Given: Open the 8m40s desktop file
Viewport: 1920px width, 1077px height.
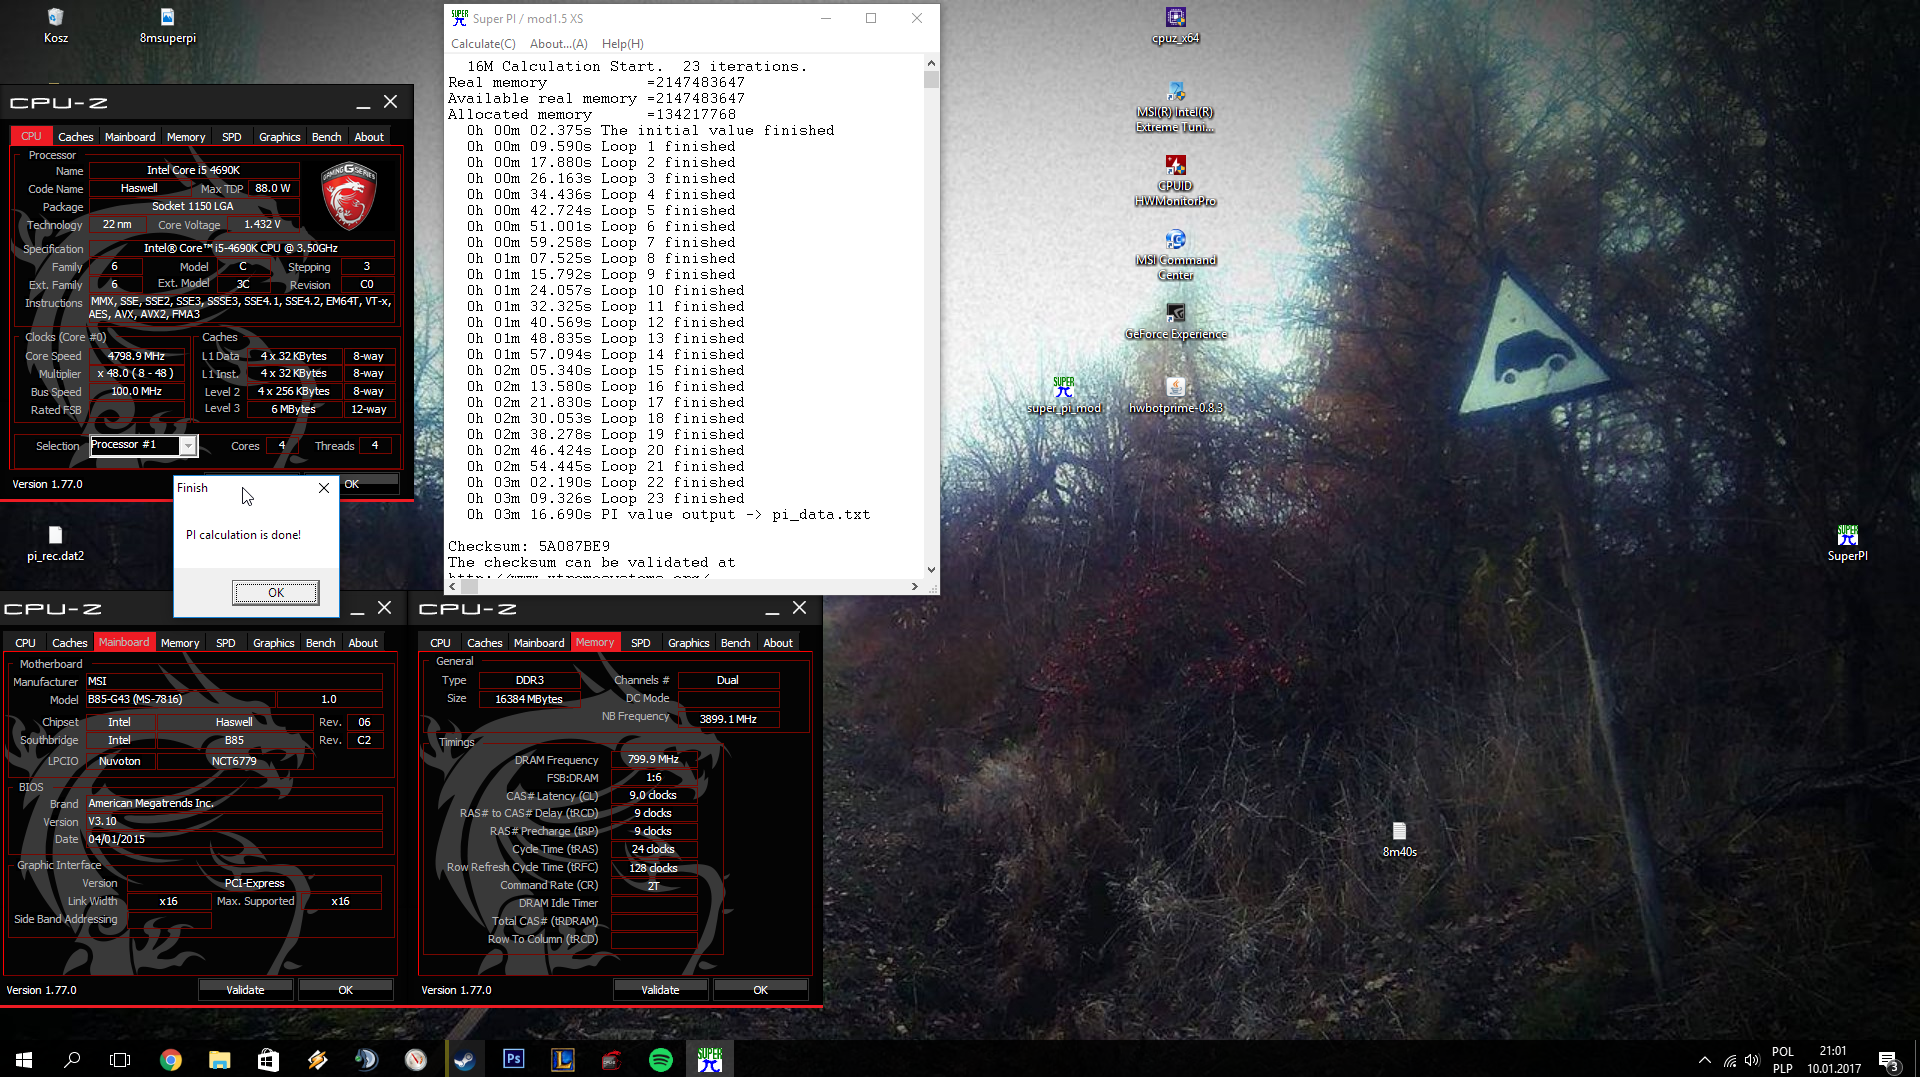Looking at the screenshot, I should coord(1399,840).
